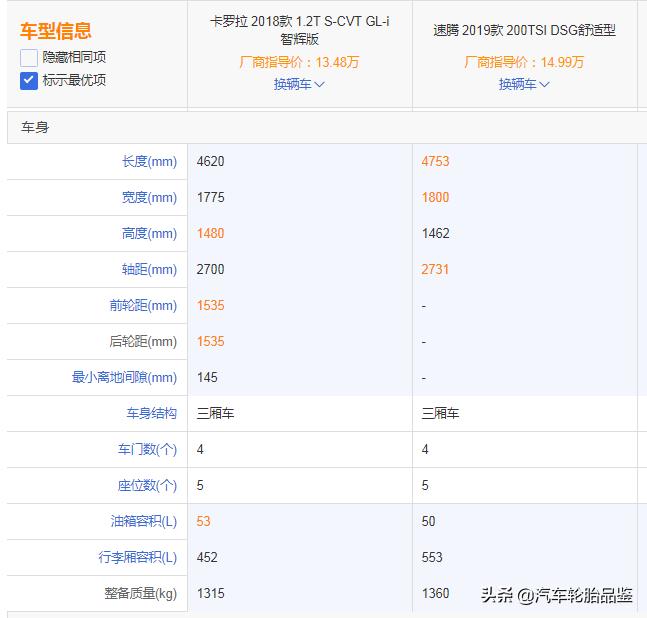
Task: Open 换辆车 dropdown under 卡罗拉
Action: pos(299,84)
